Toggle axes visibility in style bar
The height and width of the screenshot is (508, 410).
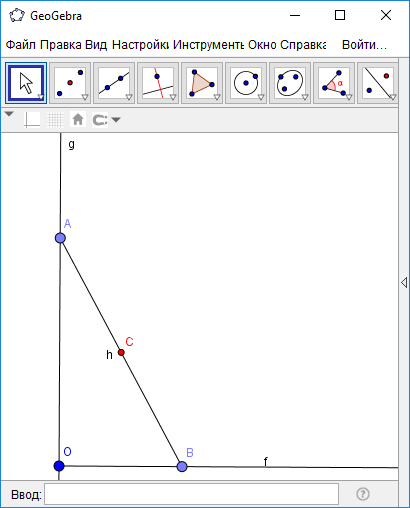tap(32, 120)
